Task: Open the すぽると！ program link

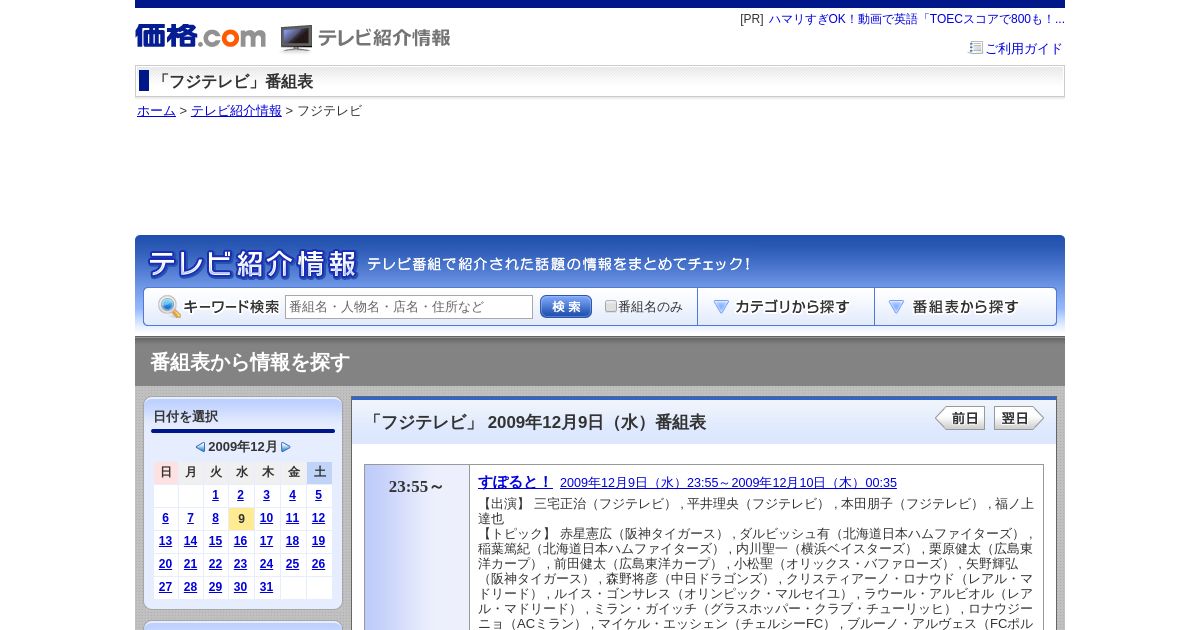Action: 515,482
